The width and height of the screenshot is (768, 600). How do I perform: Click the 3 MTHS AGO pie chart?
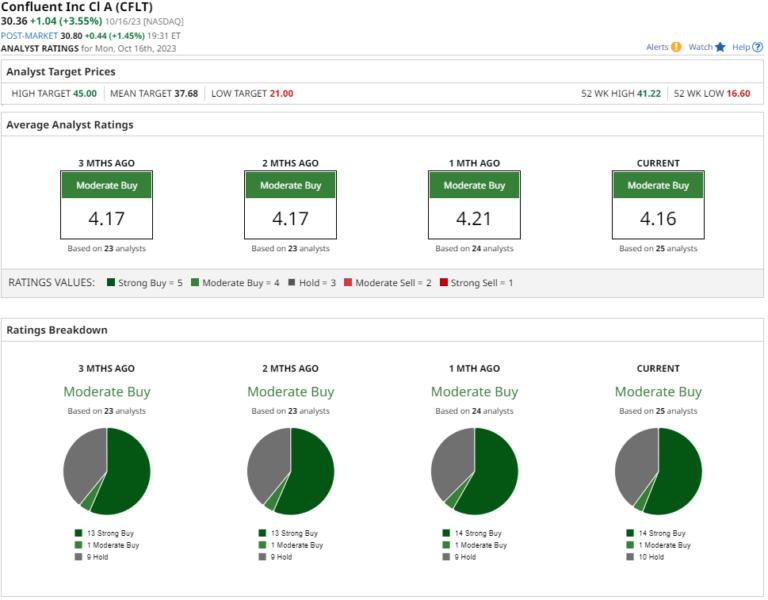tap(107, 471)
